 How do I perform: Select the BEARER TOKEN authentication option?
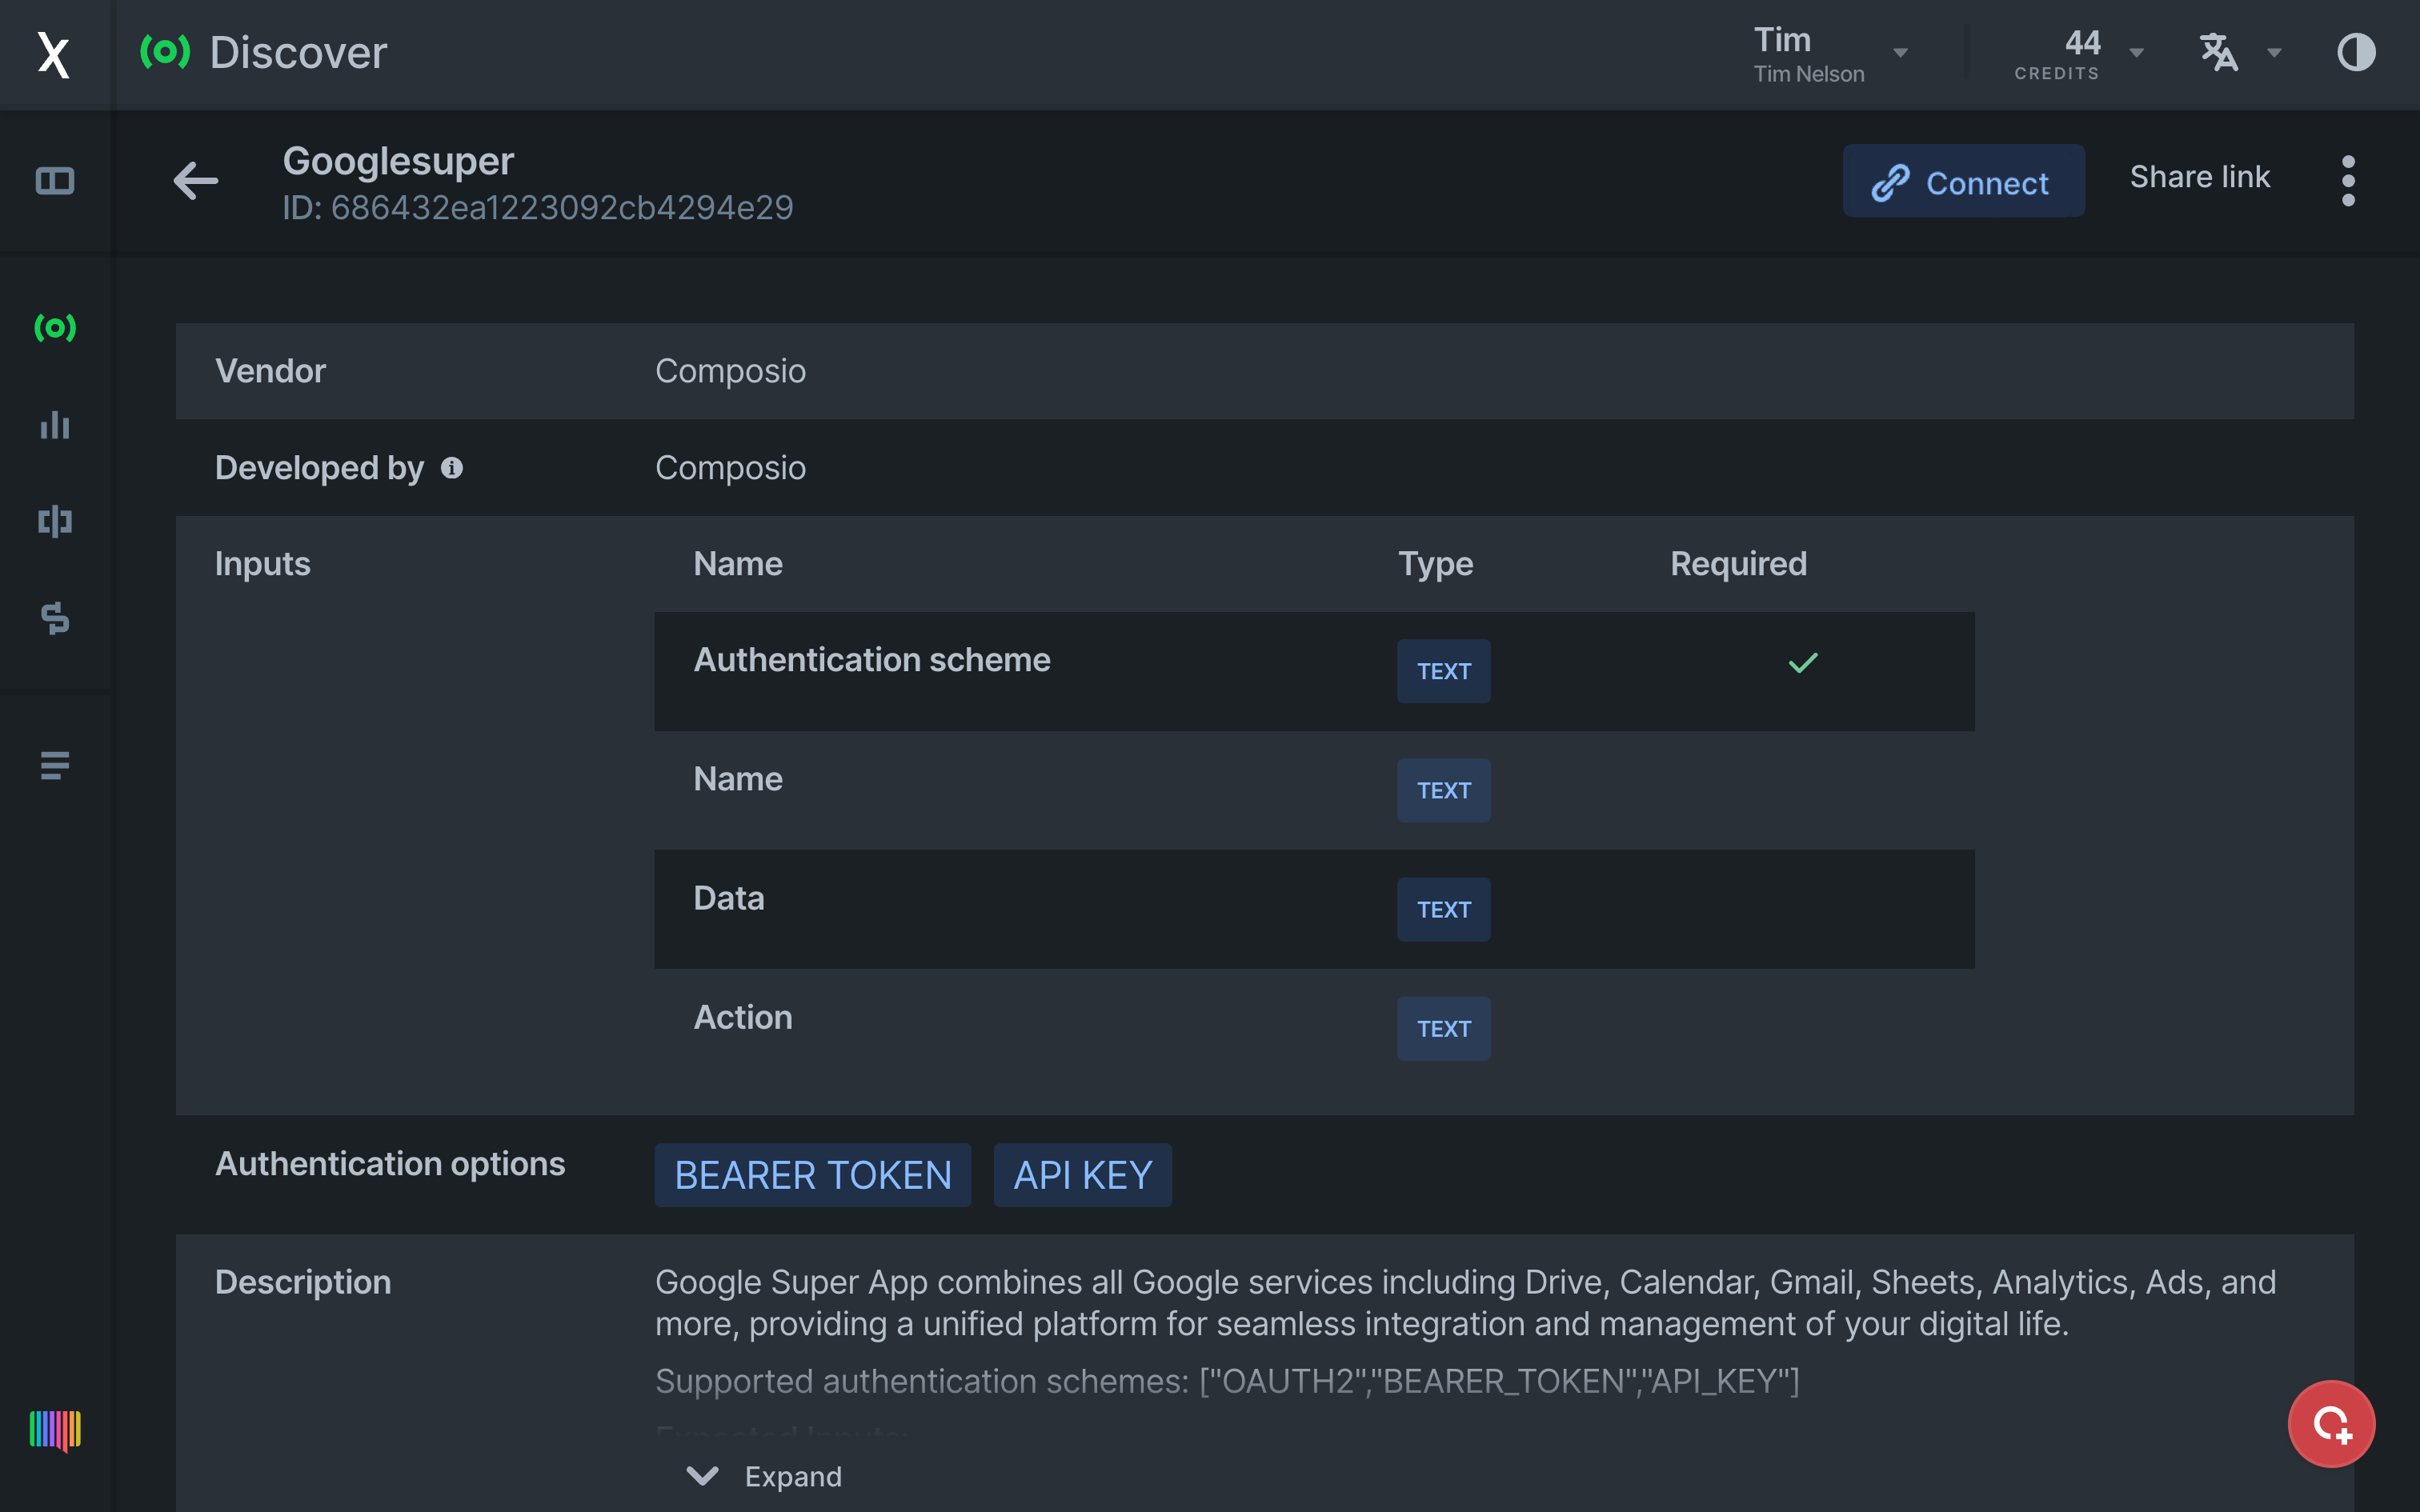pyautogui.click(x=812, y=1175)
